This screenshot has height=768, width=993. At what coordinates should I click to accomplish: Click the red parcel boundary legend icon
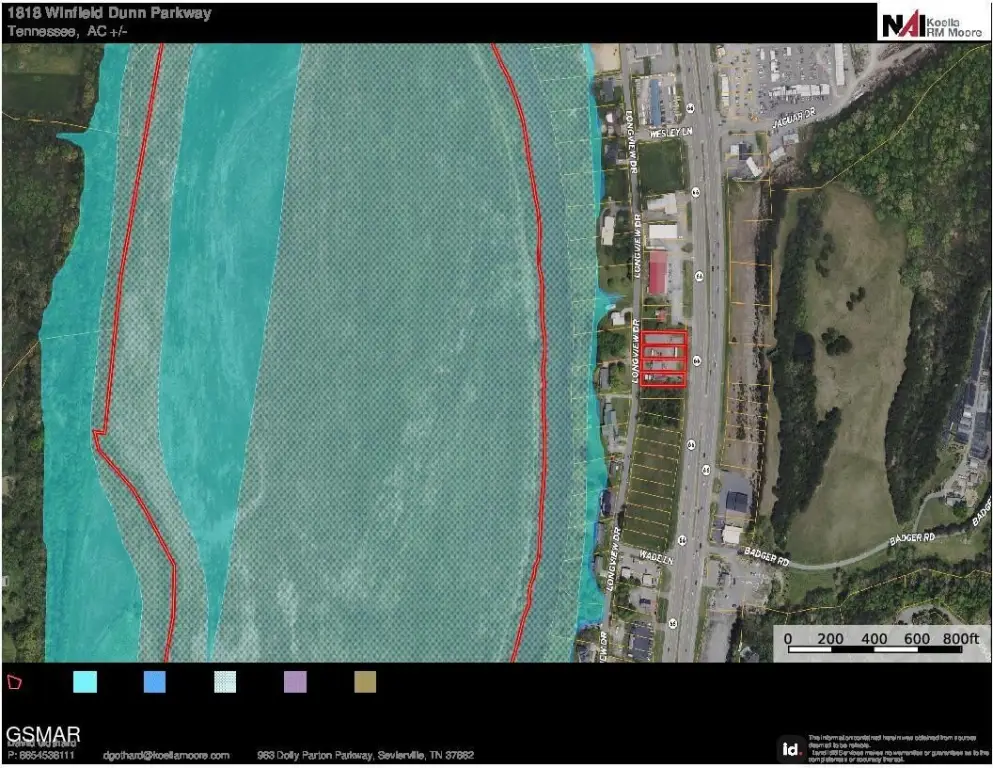tap(15, 682)
